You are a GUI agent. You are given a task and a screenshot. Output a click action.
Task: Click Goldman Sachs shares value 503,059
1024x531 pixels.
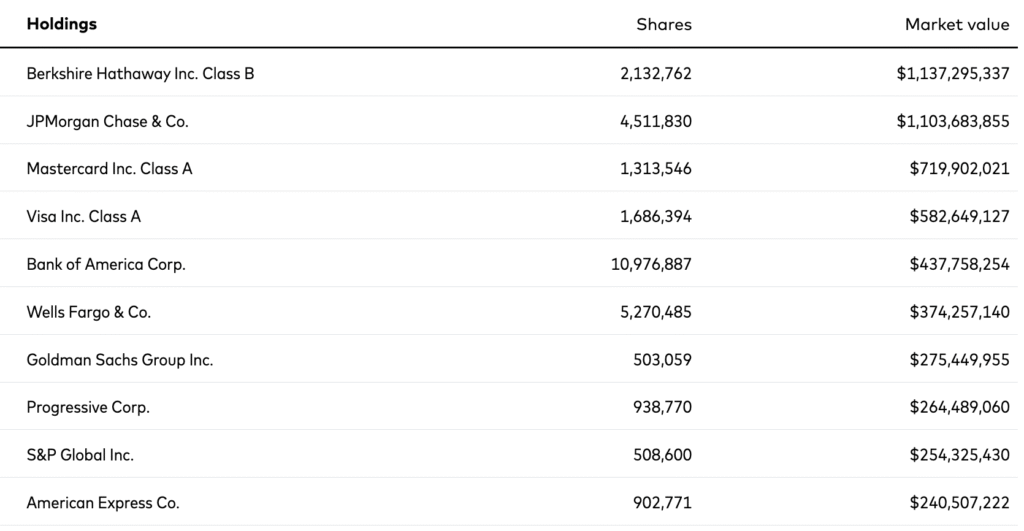coord(661,360)
